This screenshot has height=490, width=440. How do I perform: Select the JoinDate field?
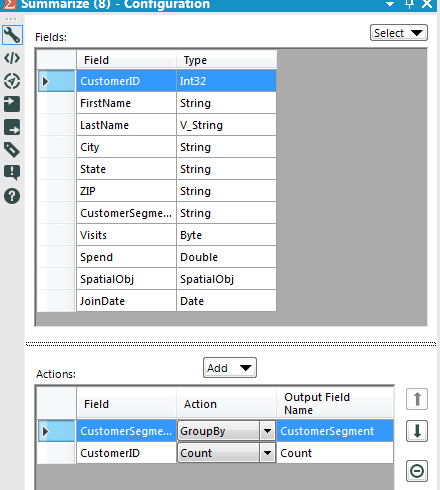[126, 301]
